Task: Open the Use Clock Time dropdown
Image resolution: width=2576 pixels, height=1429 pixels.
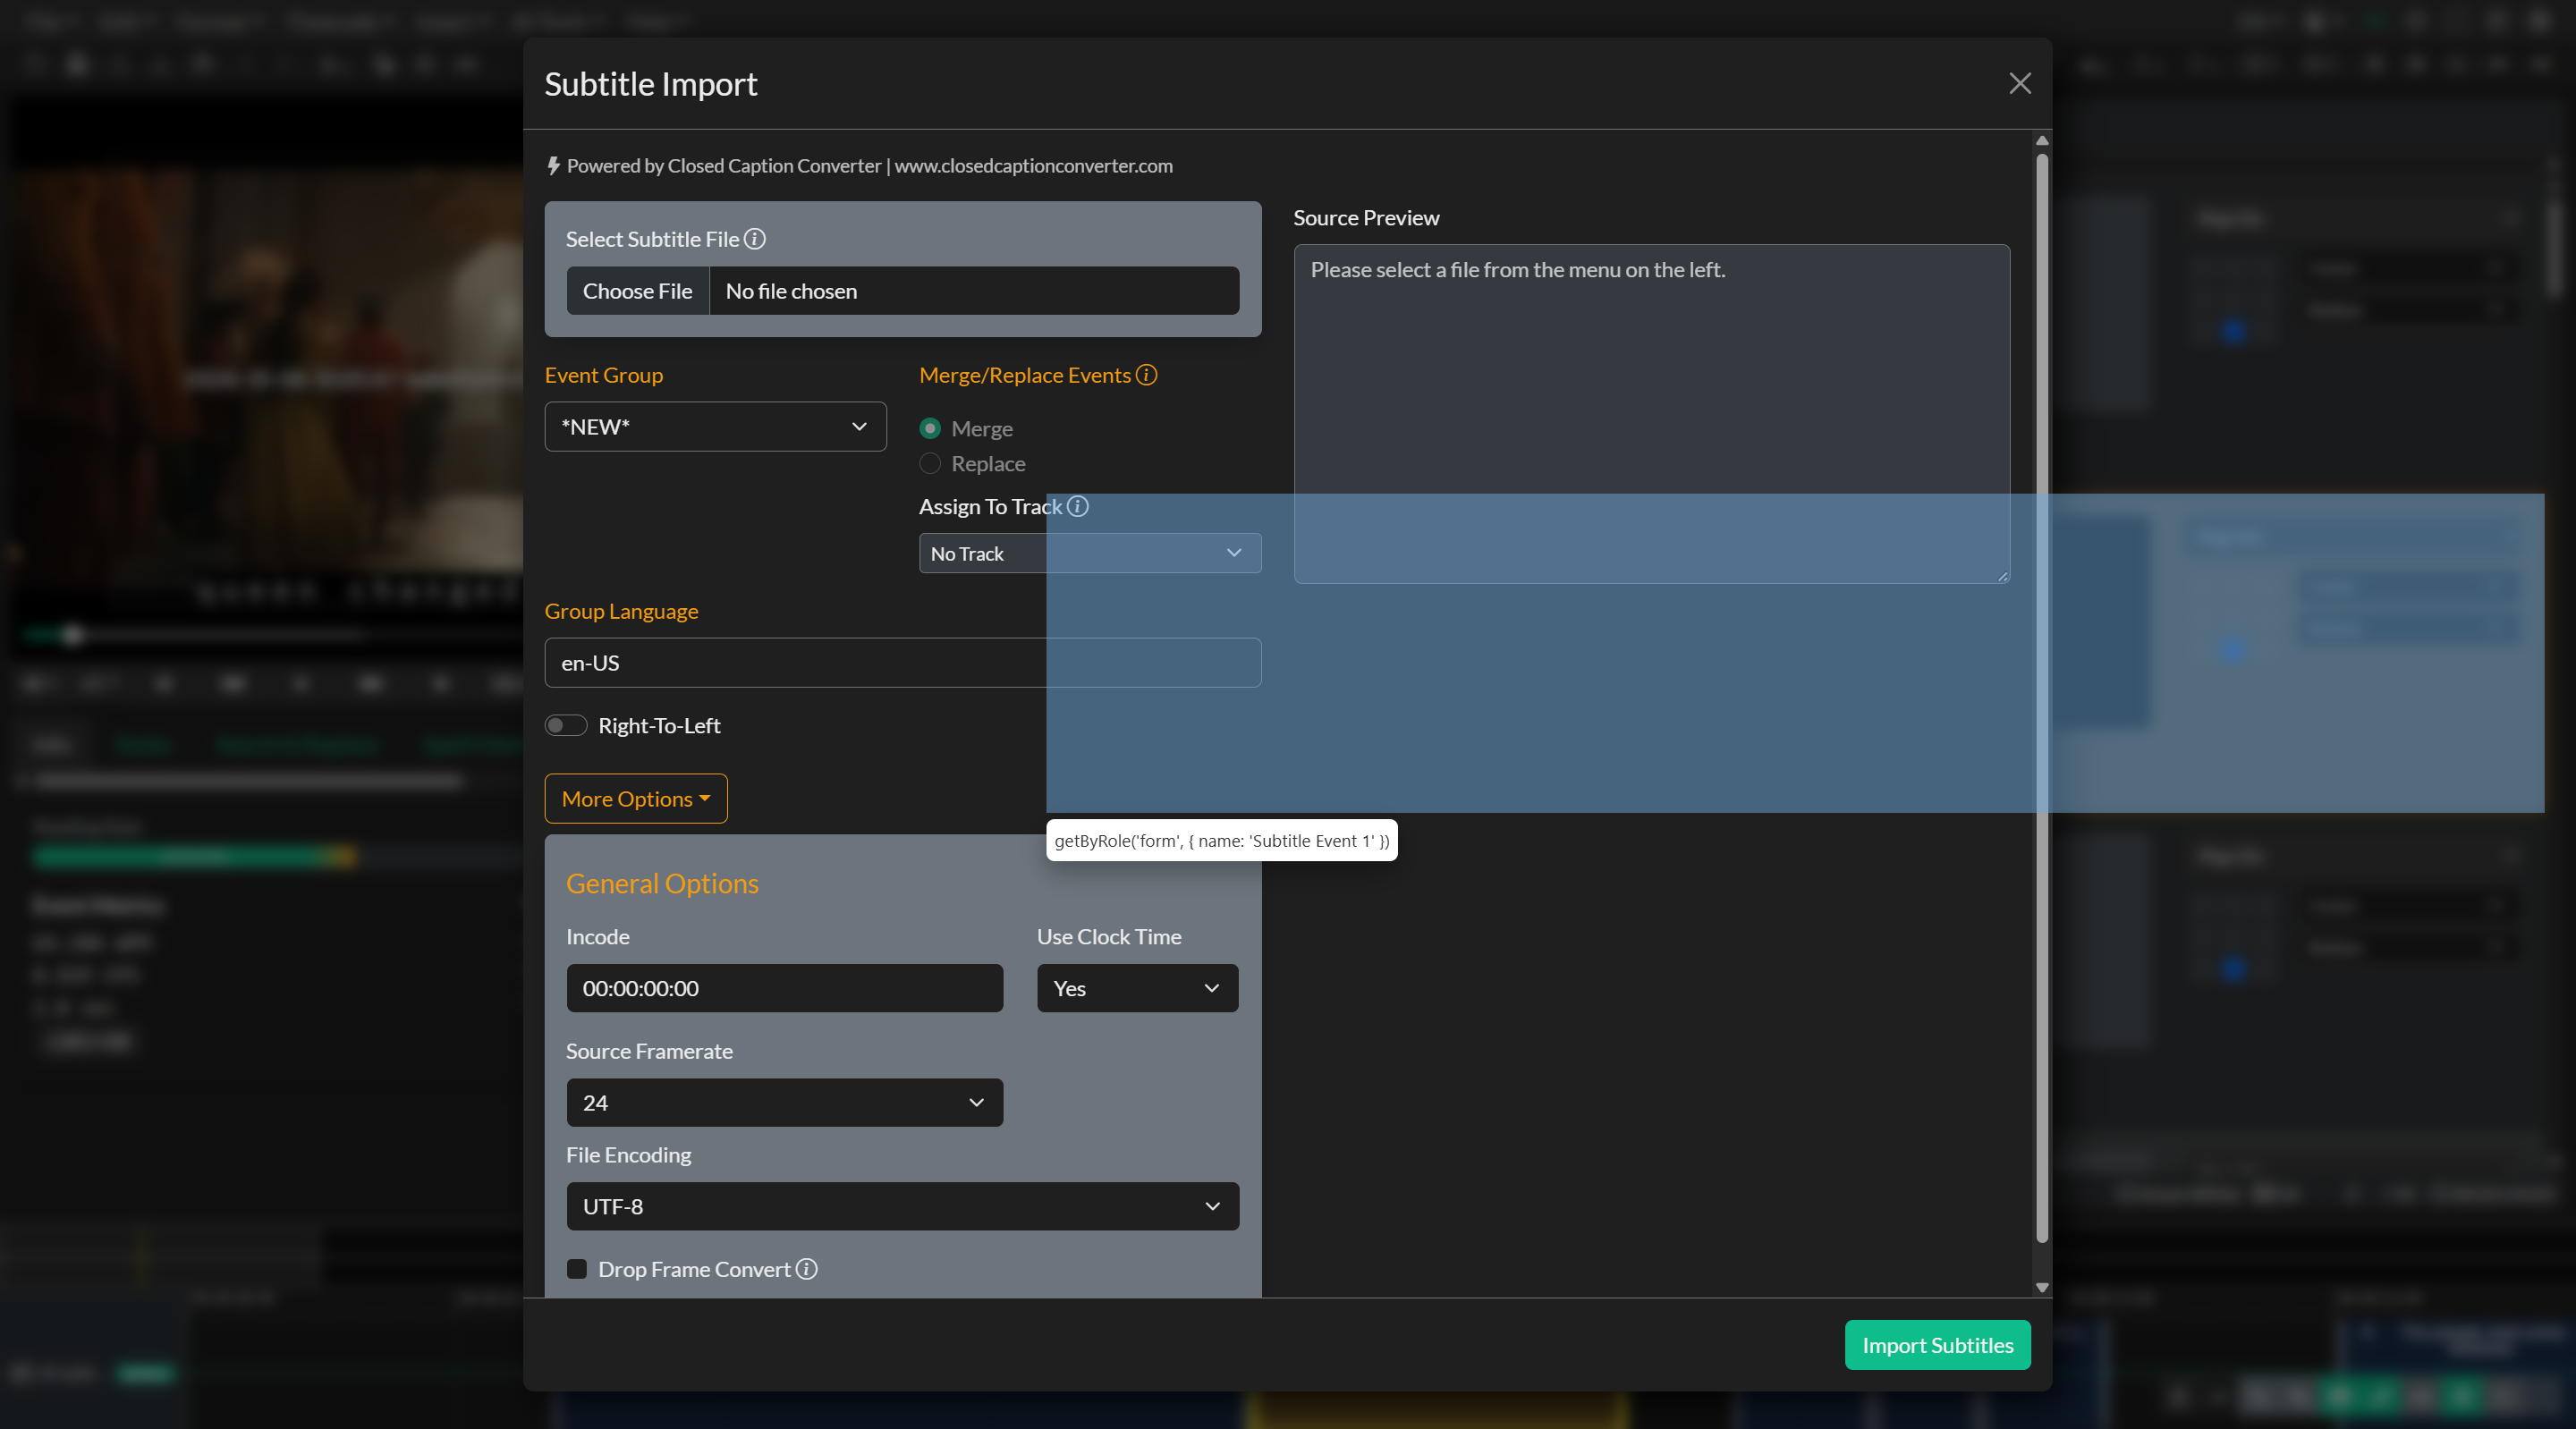Action: tap(1138, 988)
